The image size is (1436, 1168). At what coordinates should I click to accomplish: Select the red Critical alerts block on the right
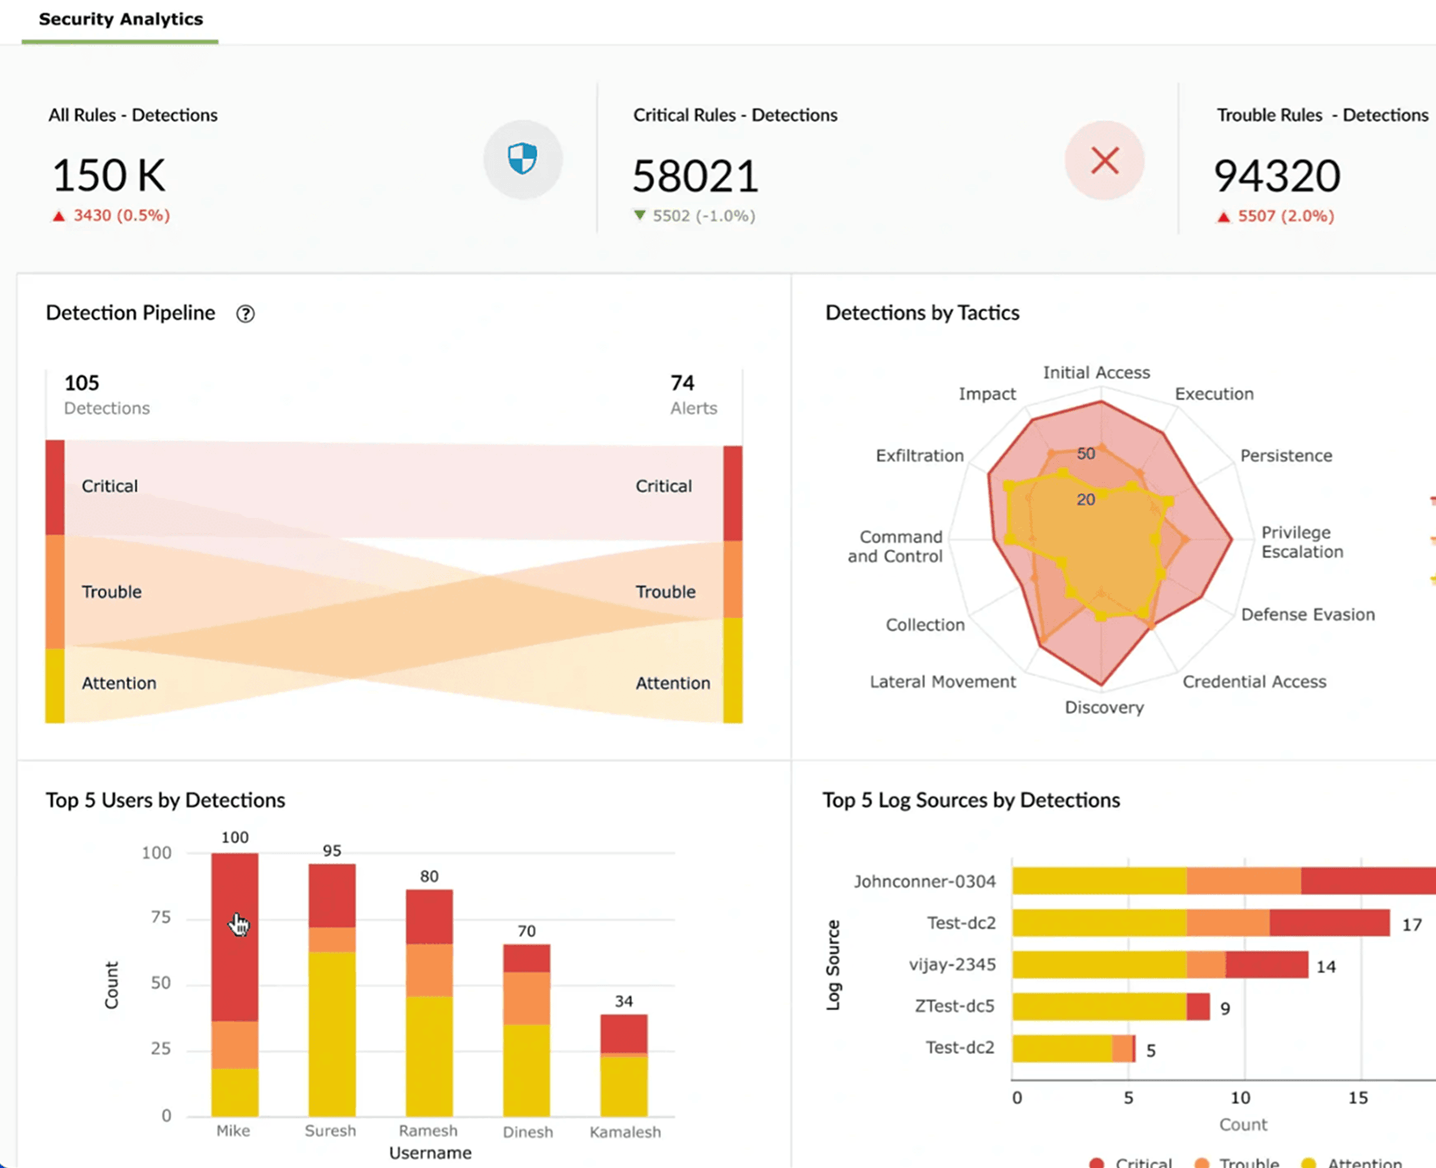coord(733,494)
